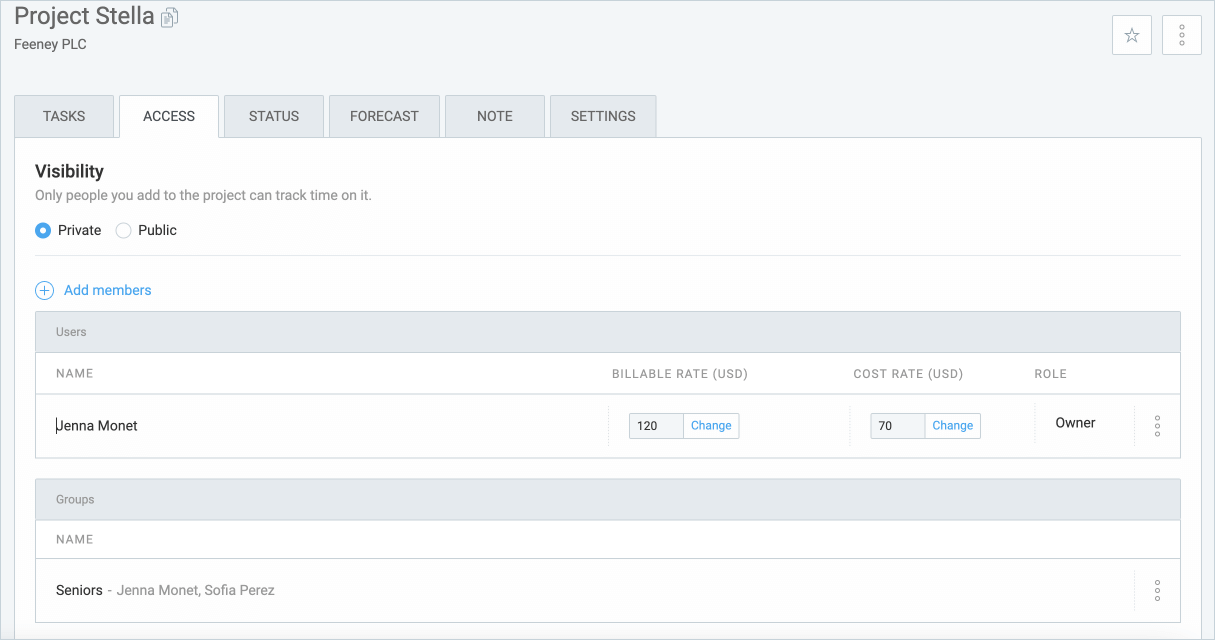
Task: Change Jenna Monet's cost rate
Action: click(x=952, y=425)
